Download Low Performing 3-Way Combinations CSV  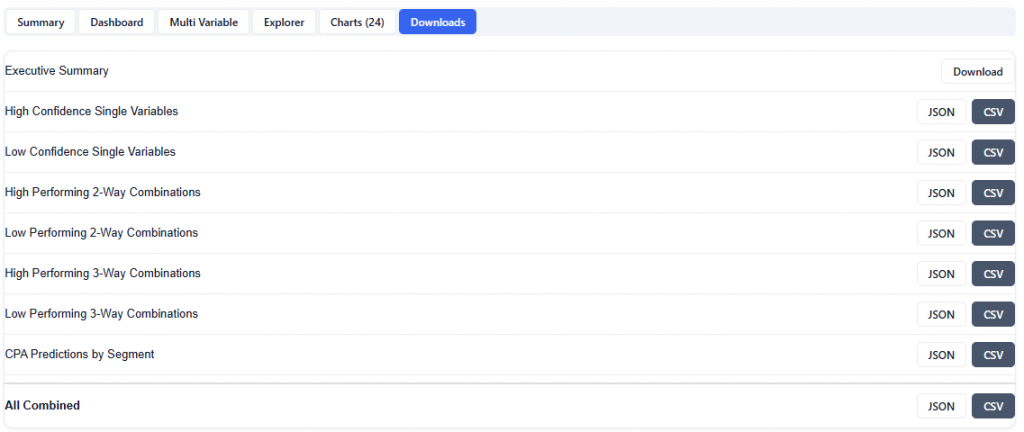pos(993,315)
